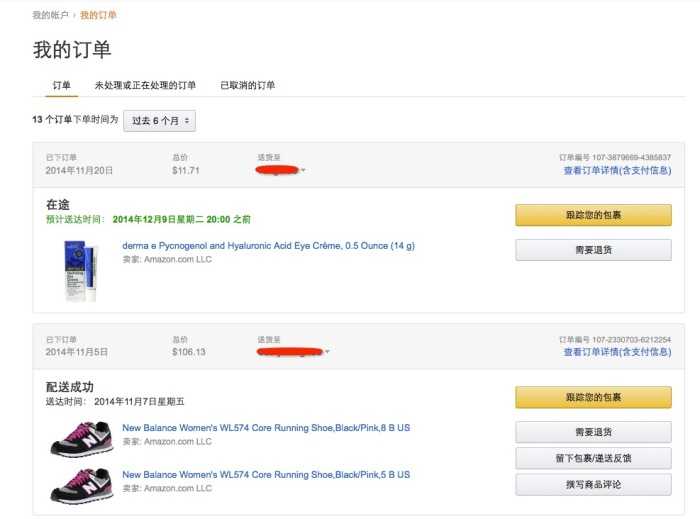The height and width of the screenshot is (519, 700).
Task: Select the 订单 tab
Action: tap(62, 85)
